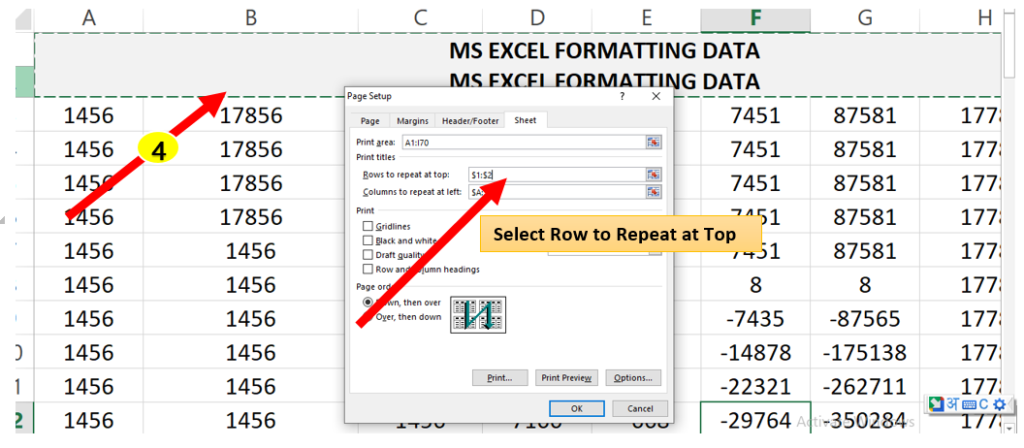Collapse dialog using Print area range selector icon
The height and width of the screenshot is (448, 1024).
653,142
